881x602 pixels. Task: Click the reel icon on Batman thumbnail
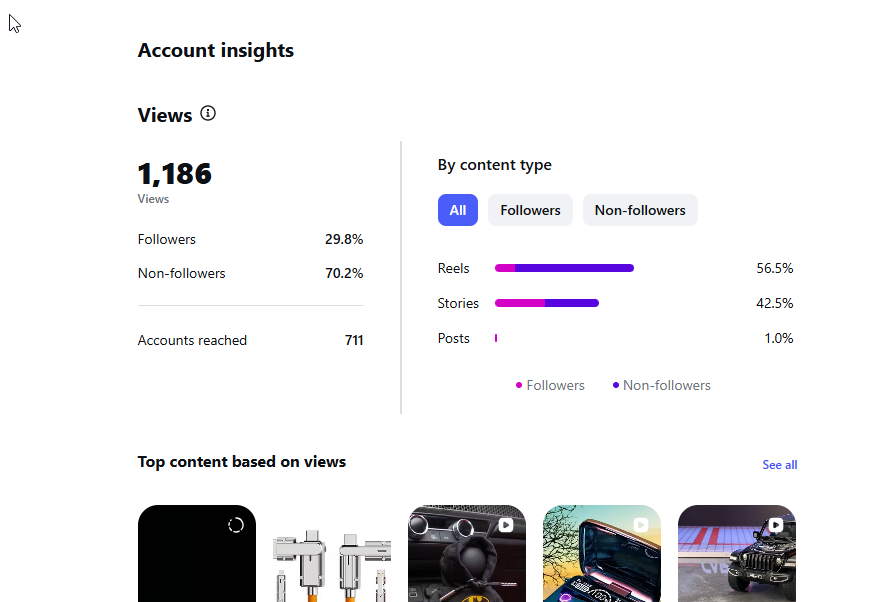[506, 525]
